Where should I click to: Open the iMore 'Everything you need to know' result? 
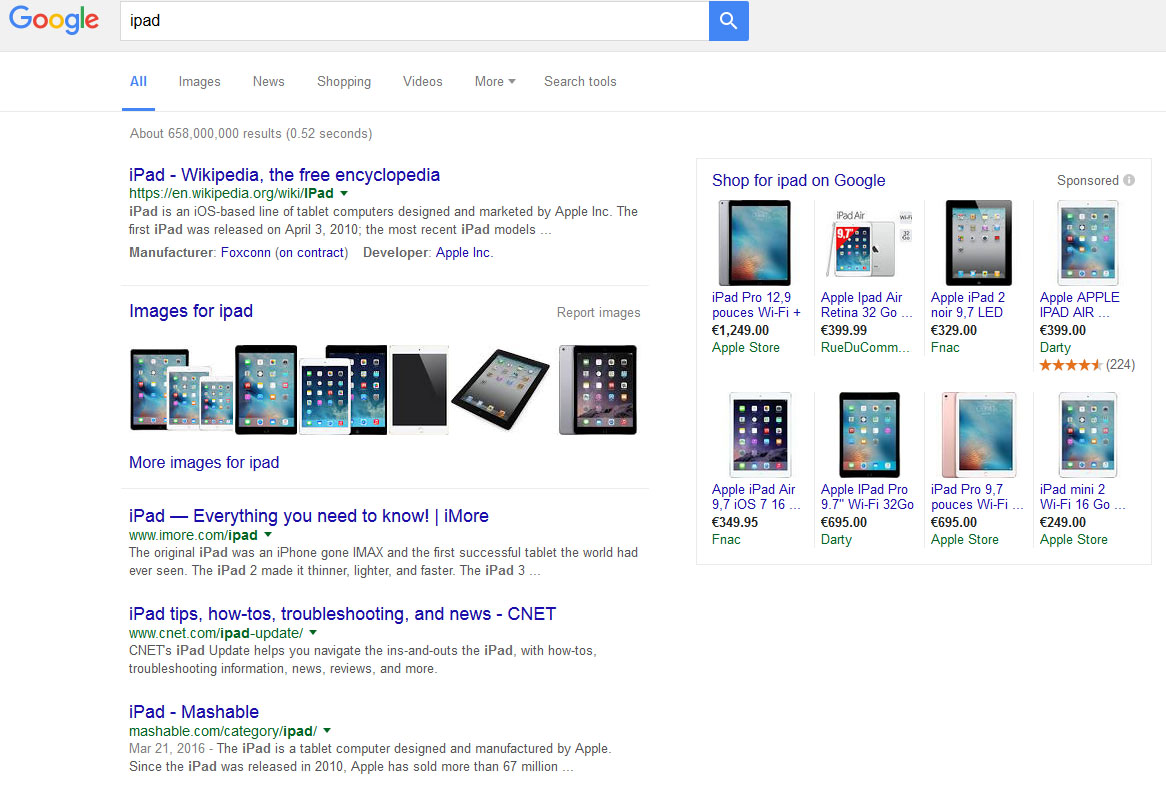[x=309, y=516]
